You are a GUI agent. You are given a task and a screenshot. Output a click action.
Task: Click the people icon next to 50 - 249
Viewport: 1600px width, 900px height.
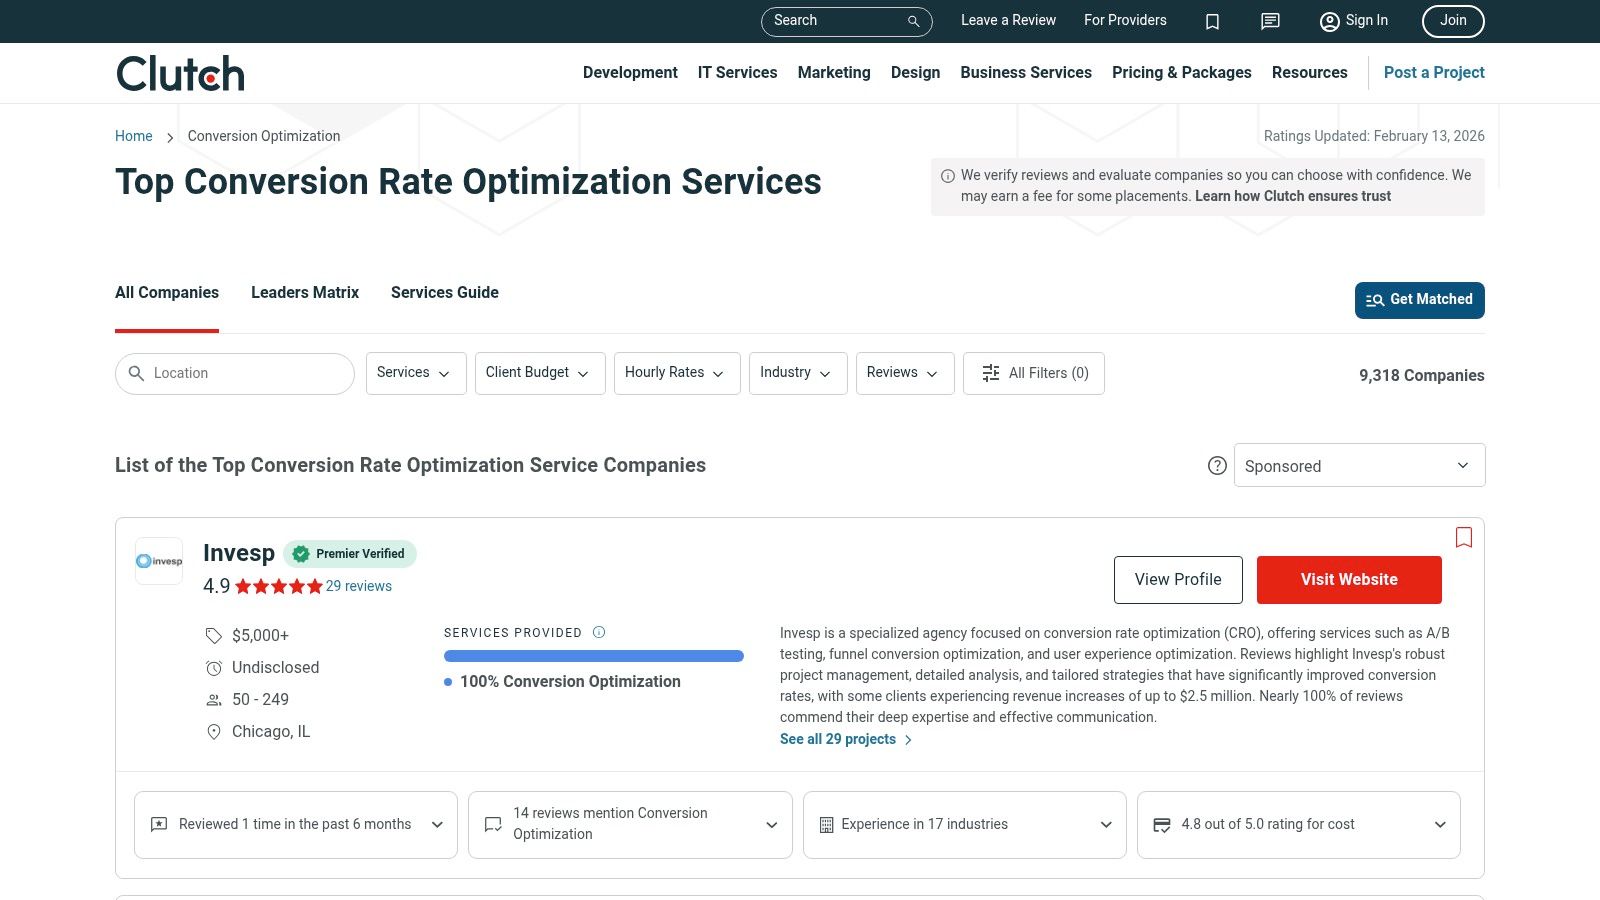(x=213, y=699)
